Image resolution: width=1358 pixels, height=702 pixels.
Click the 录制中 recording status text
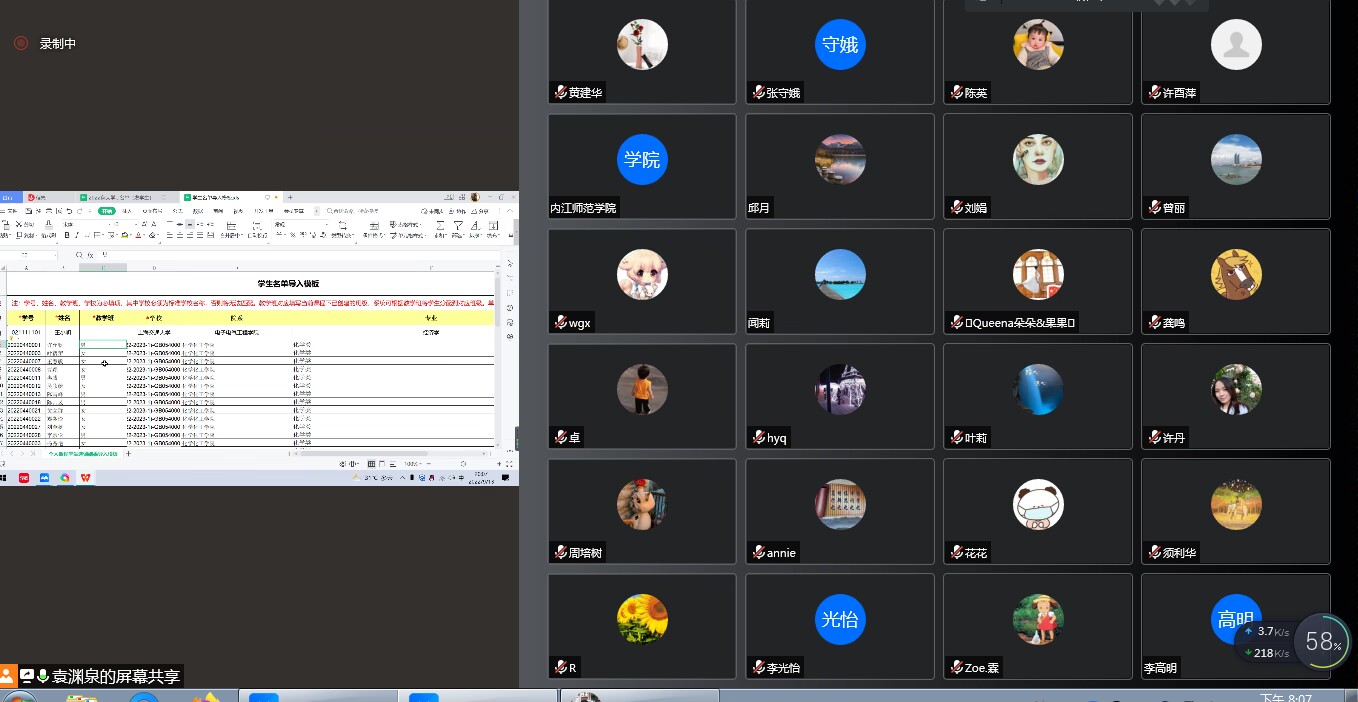tap(58, 43)
